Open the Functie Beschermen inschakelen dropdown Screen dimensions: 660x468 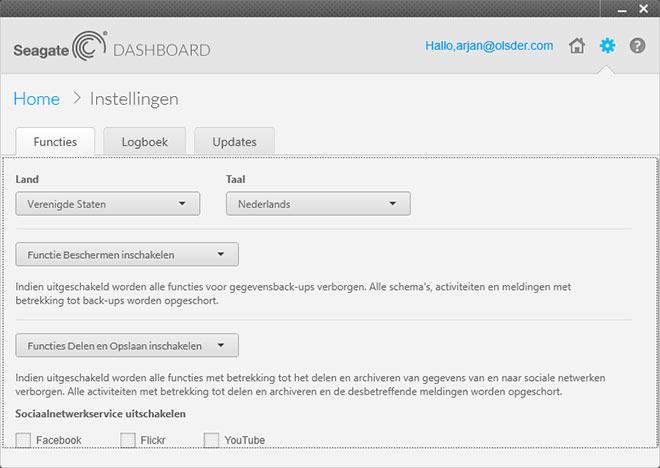coord(127,255)
